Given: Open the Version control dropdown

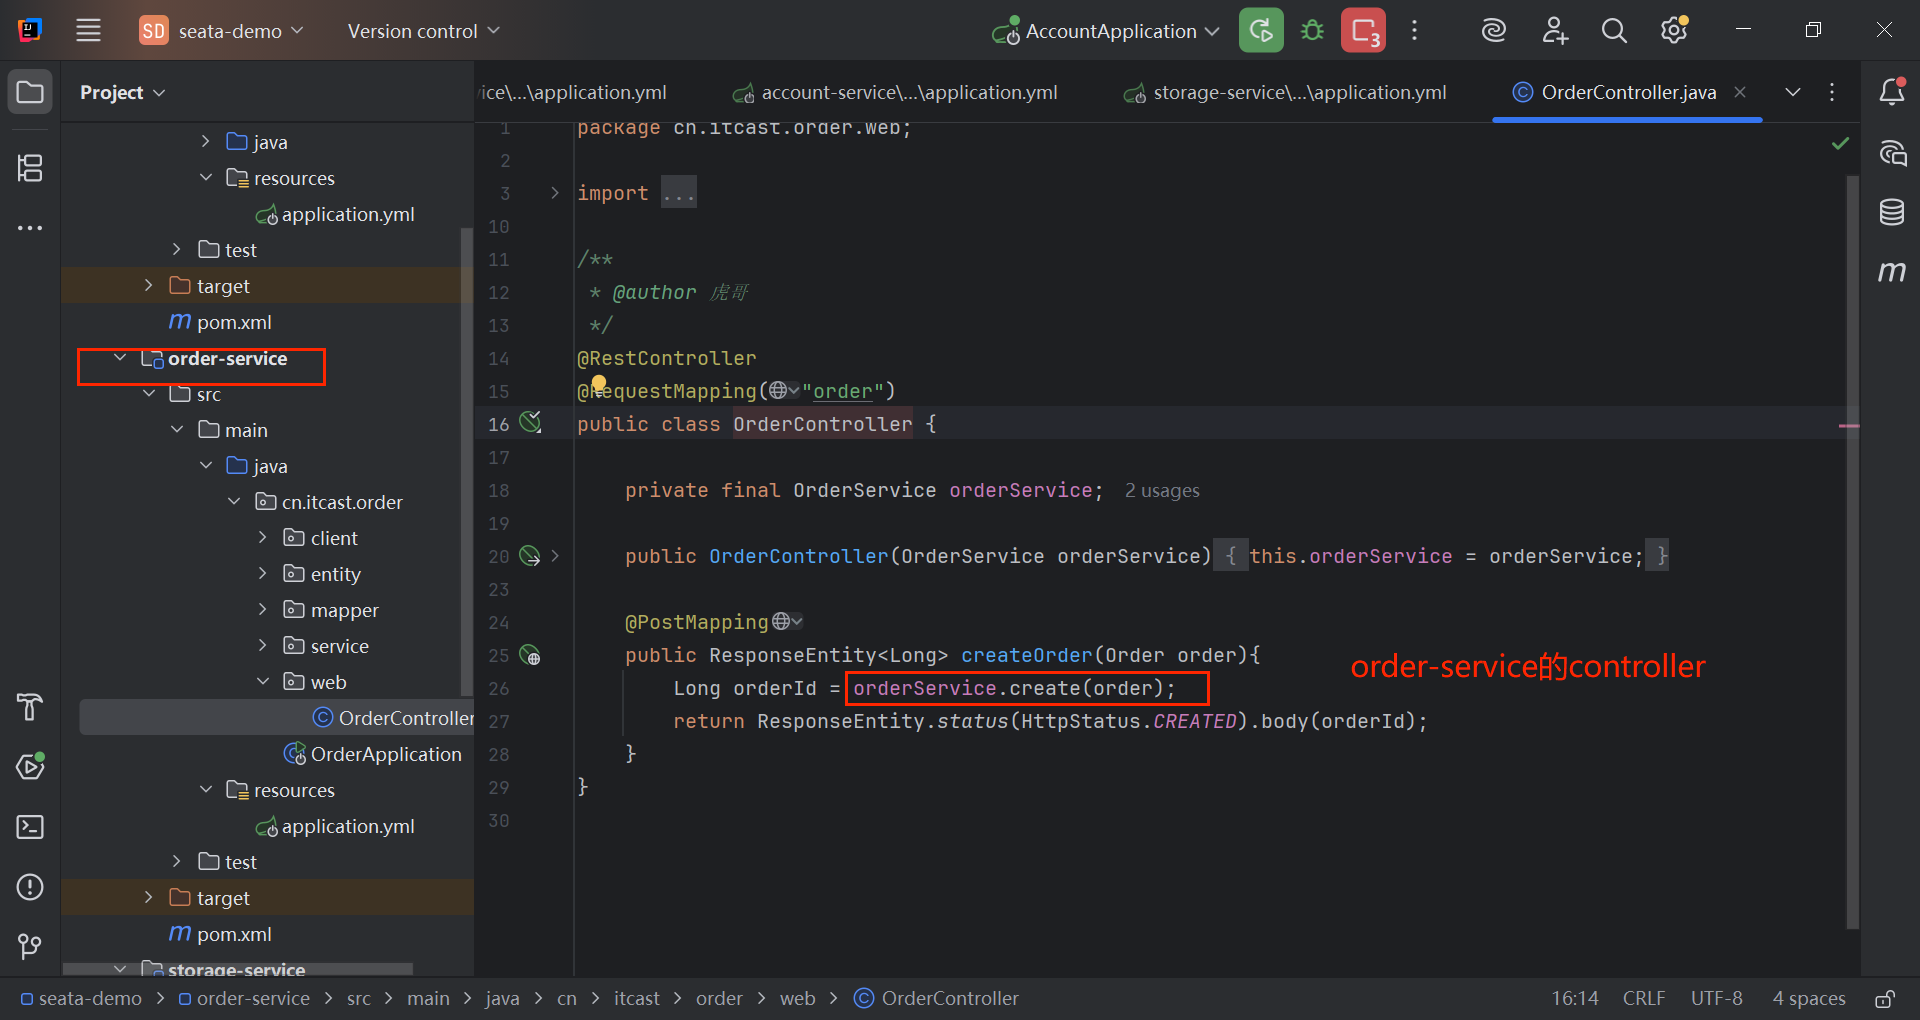Looking at the screenshot, I should click(423, 31).
